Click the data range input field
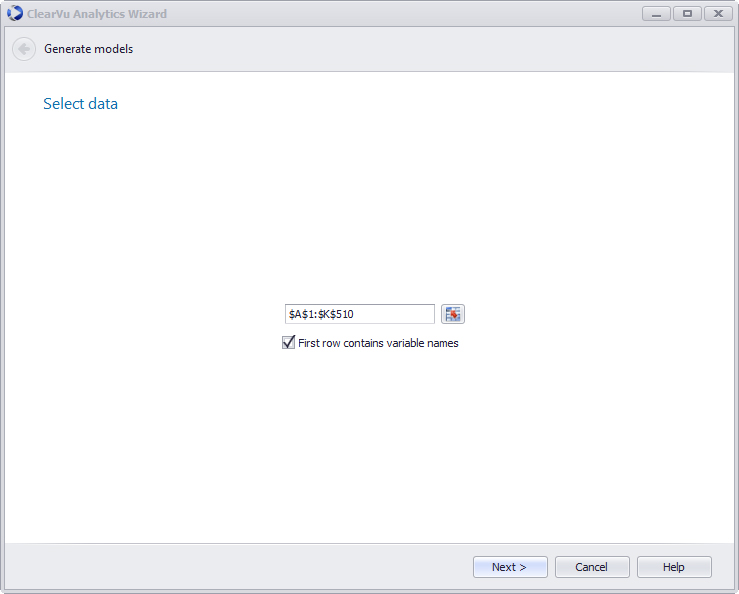Viewport: 739px width, 594px height. (360, 314)
